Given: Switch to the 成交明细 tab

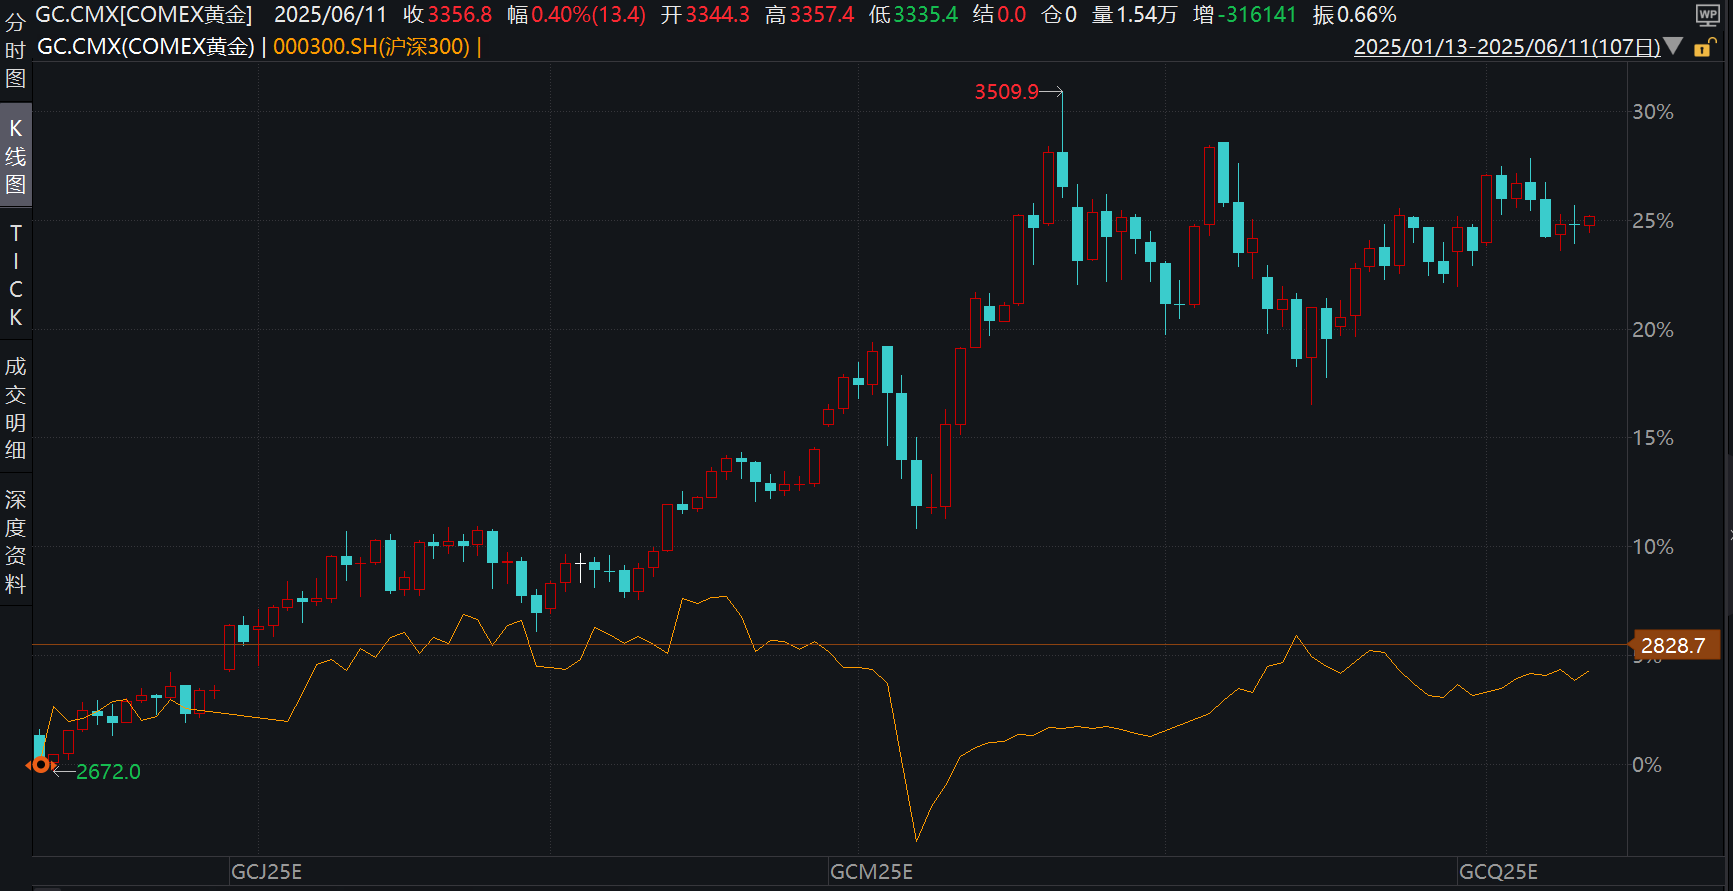Looking at the screenshot, I should click(x=15, y=408).
